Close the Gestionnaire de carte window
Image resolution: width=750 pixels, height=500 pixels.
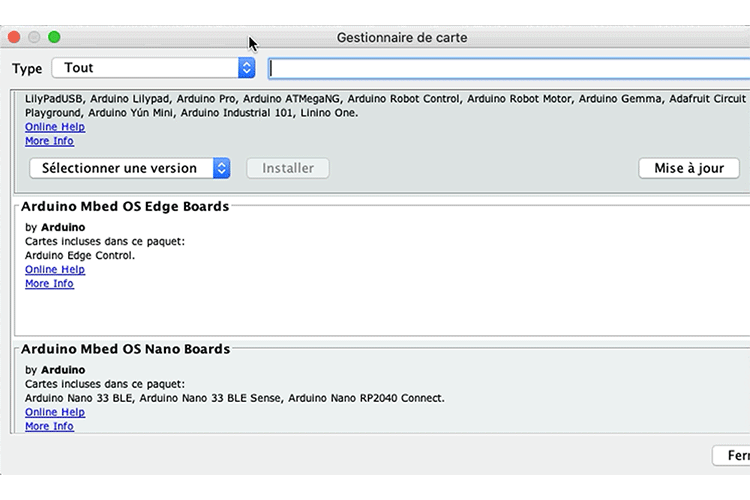pyautogui.click(x=14, y=37)
